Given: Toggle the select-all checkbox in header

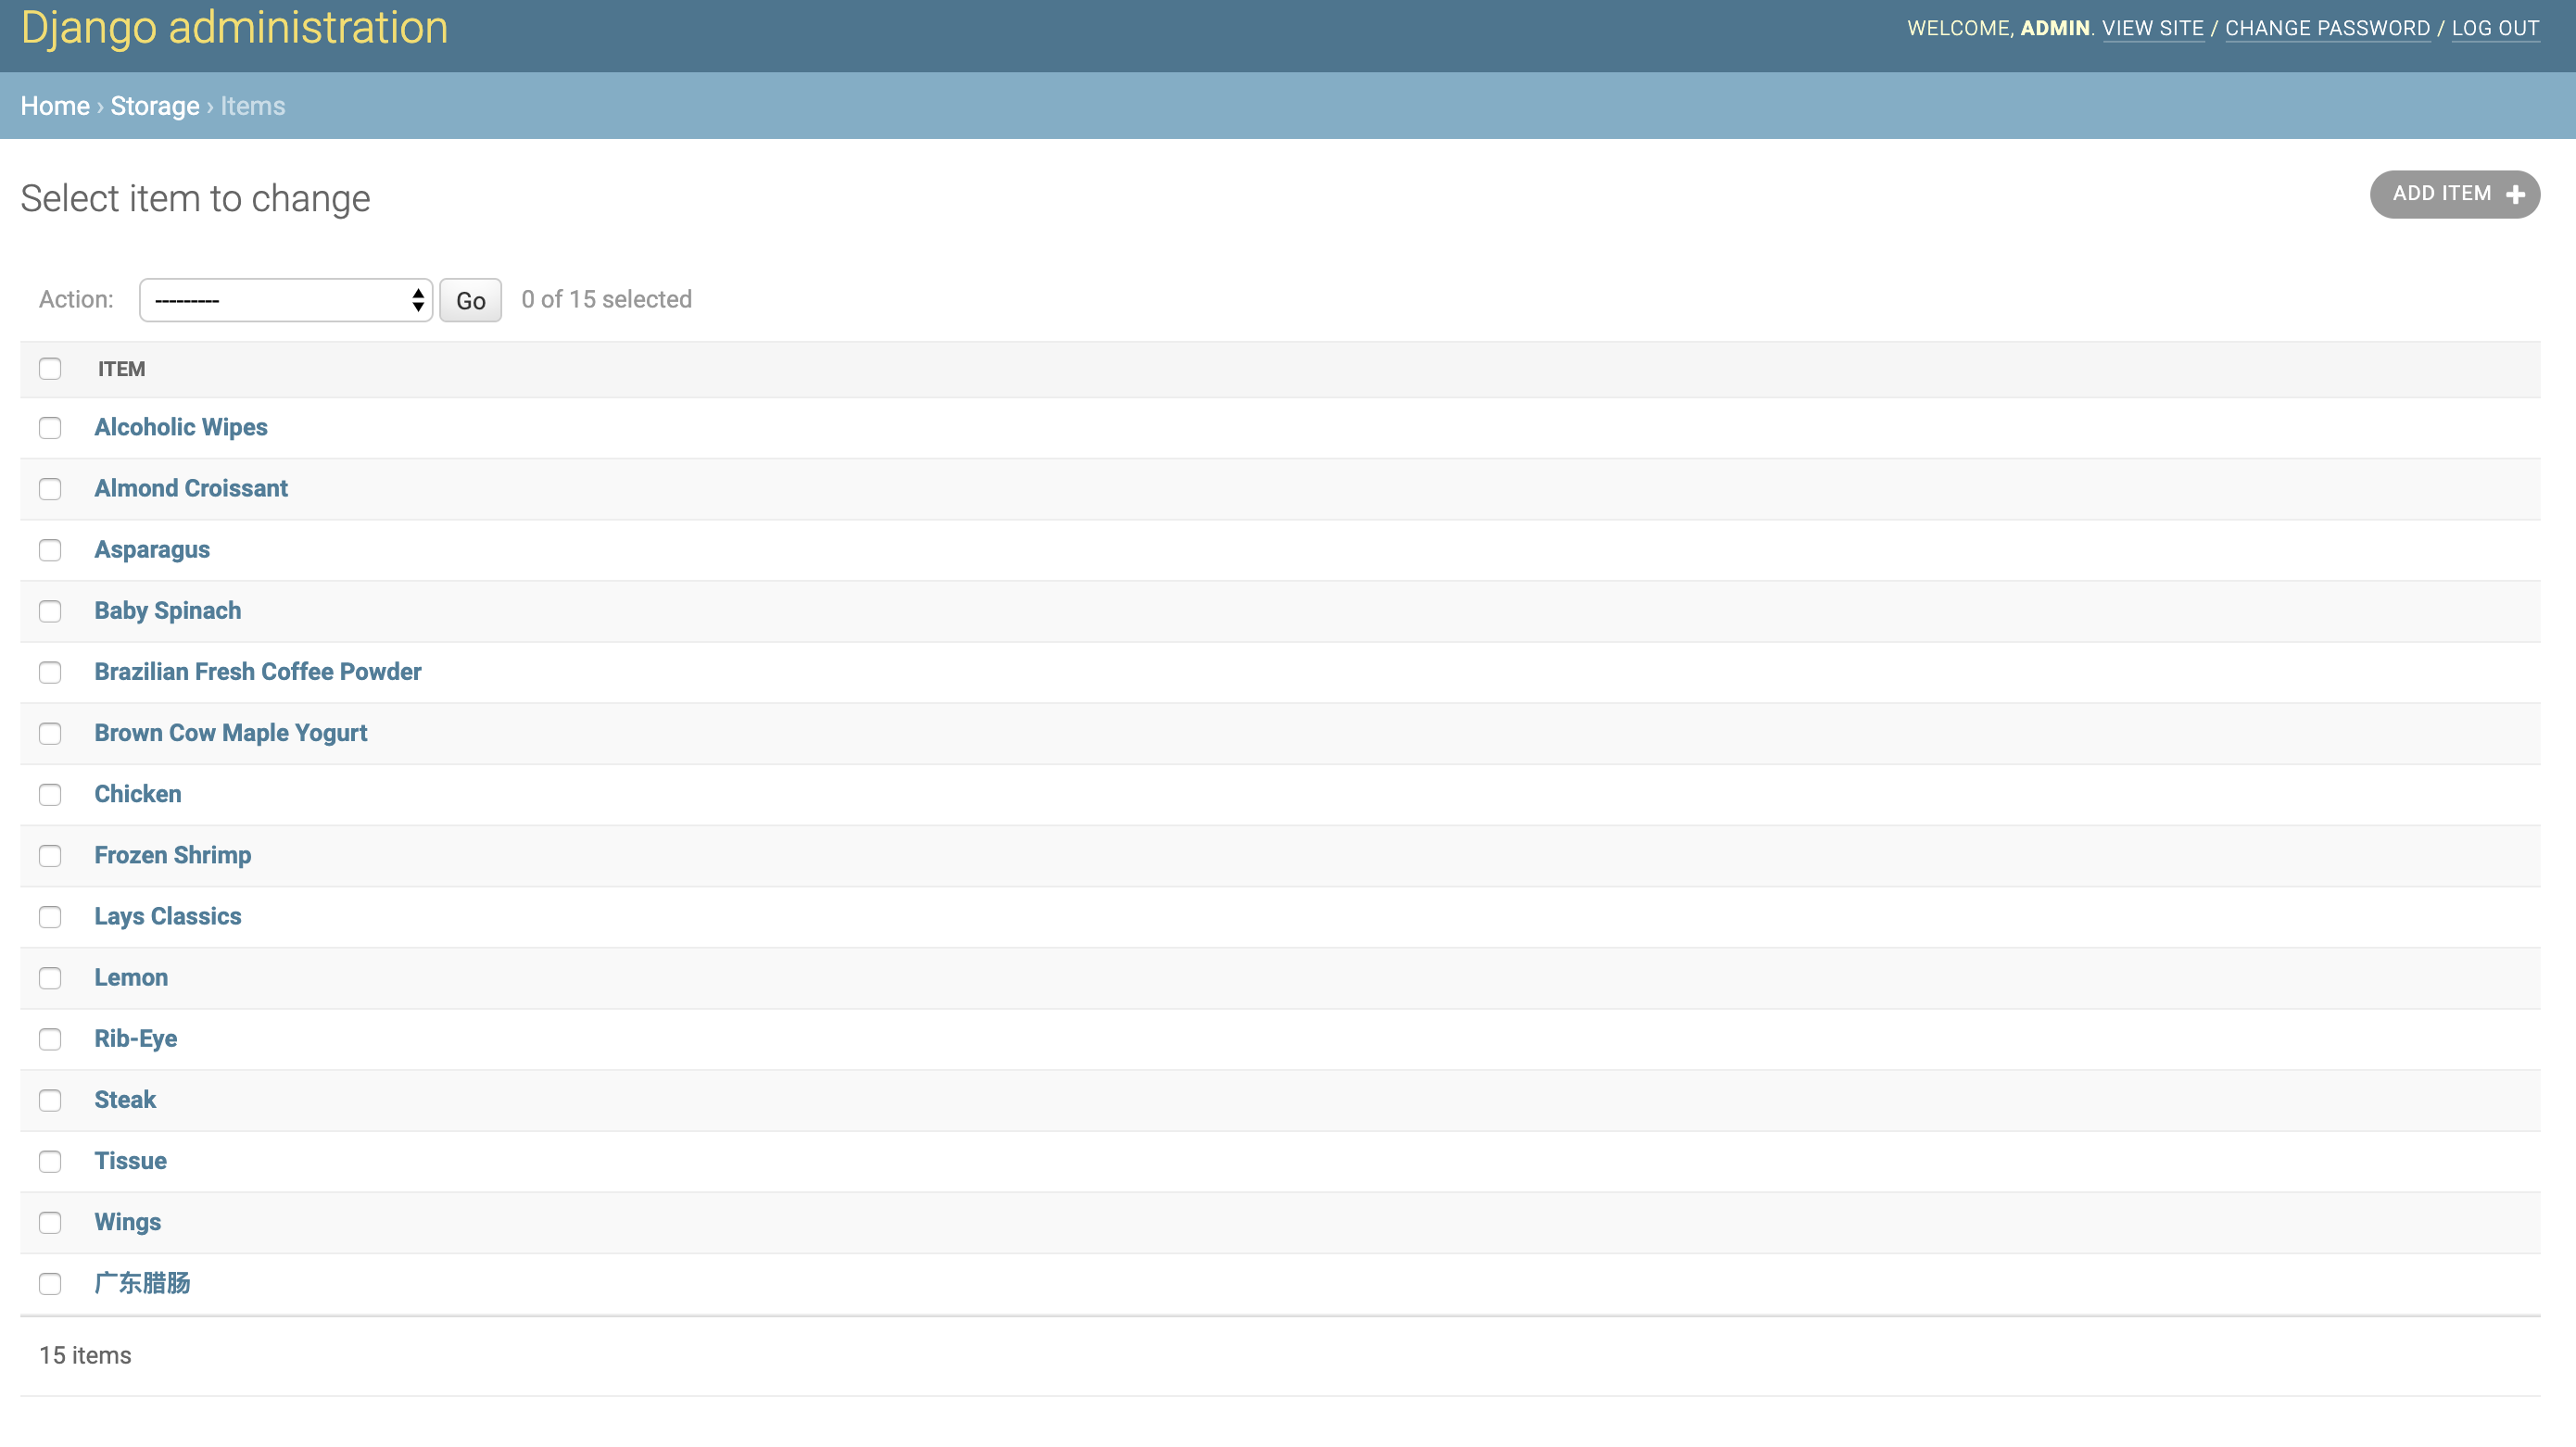Looking at the screenshot, I should click(x=50, y=369).
